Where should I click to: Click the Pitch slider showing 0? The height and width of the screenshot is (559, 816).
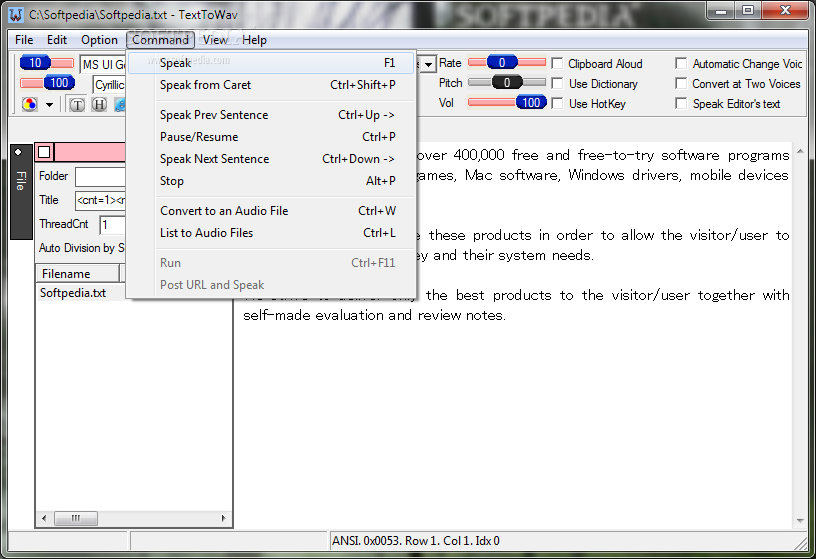(x=507, y=82)
